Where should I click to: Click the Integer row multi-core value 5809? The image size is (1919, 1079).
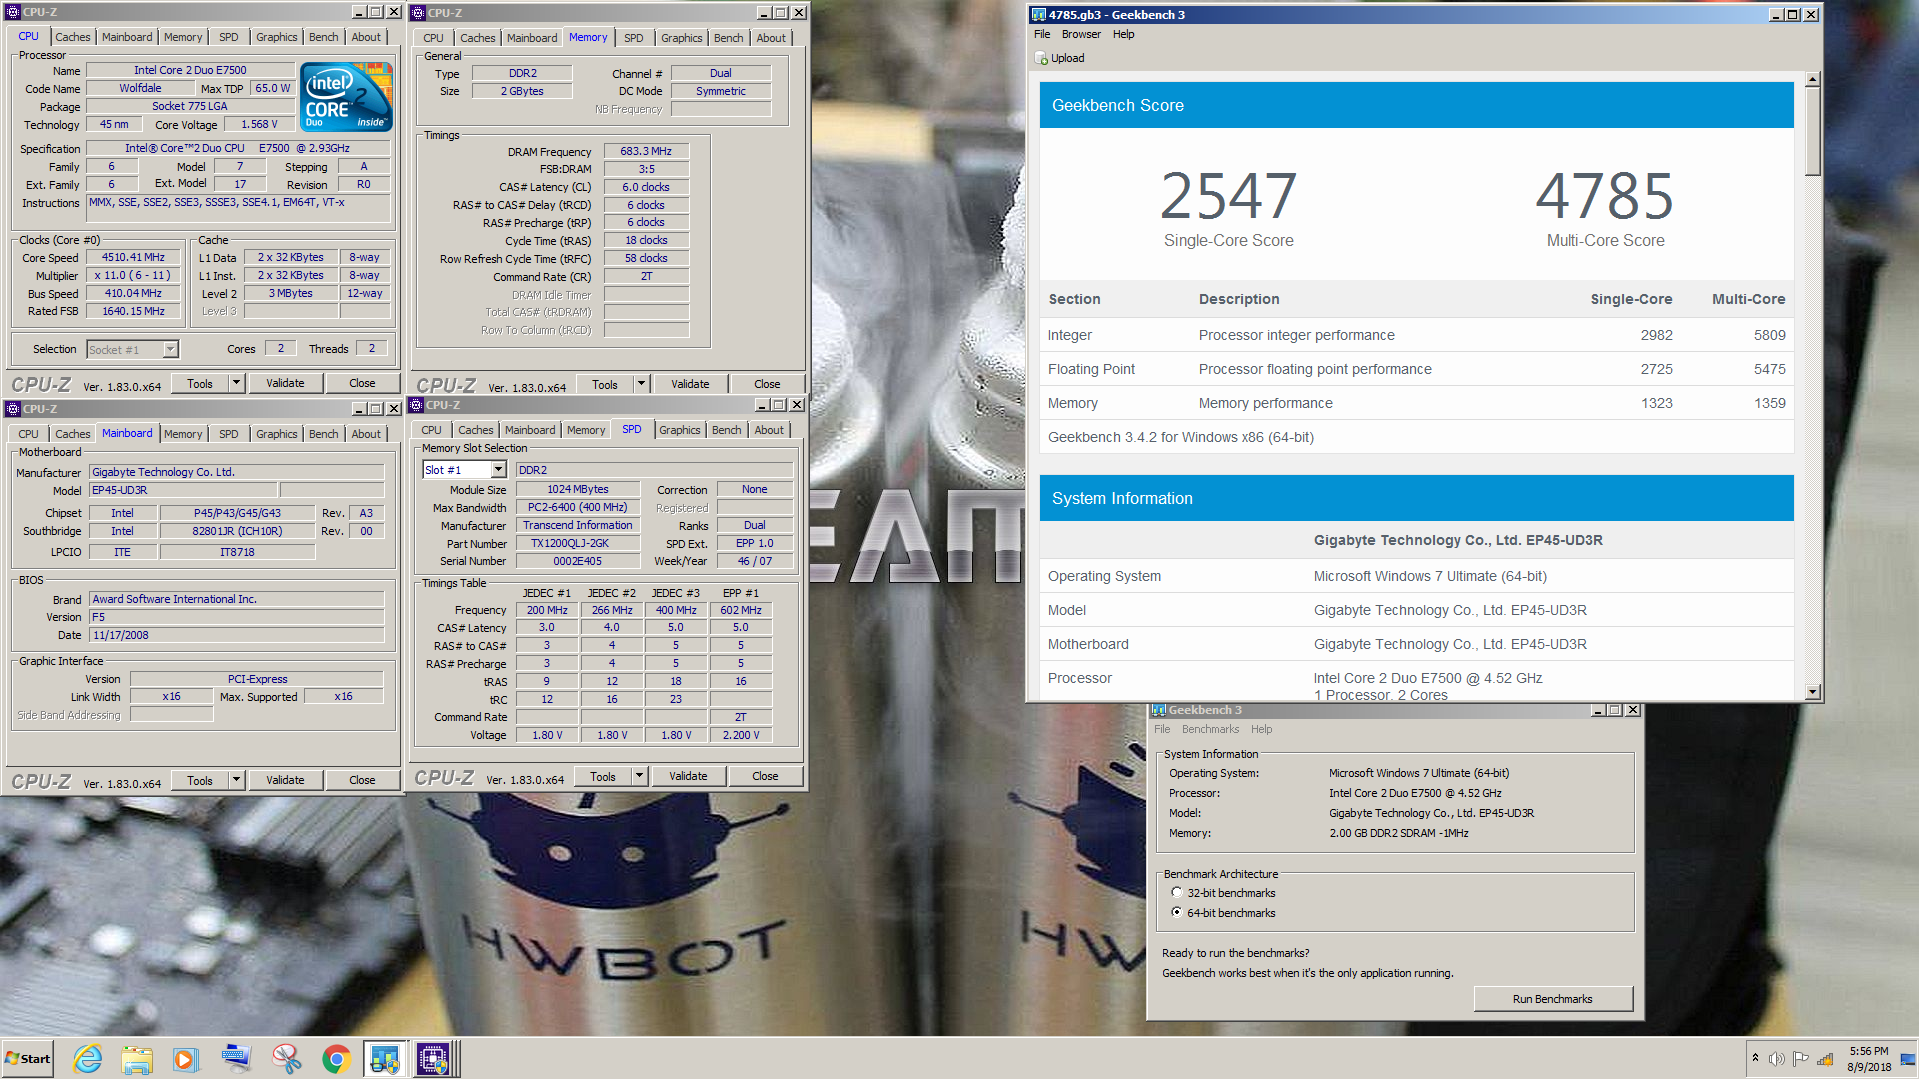[x=1769, y=335]
